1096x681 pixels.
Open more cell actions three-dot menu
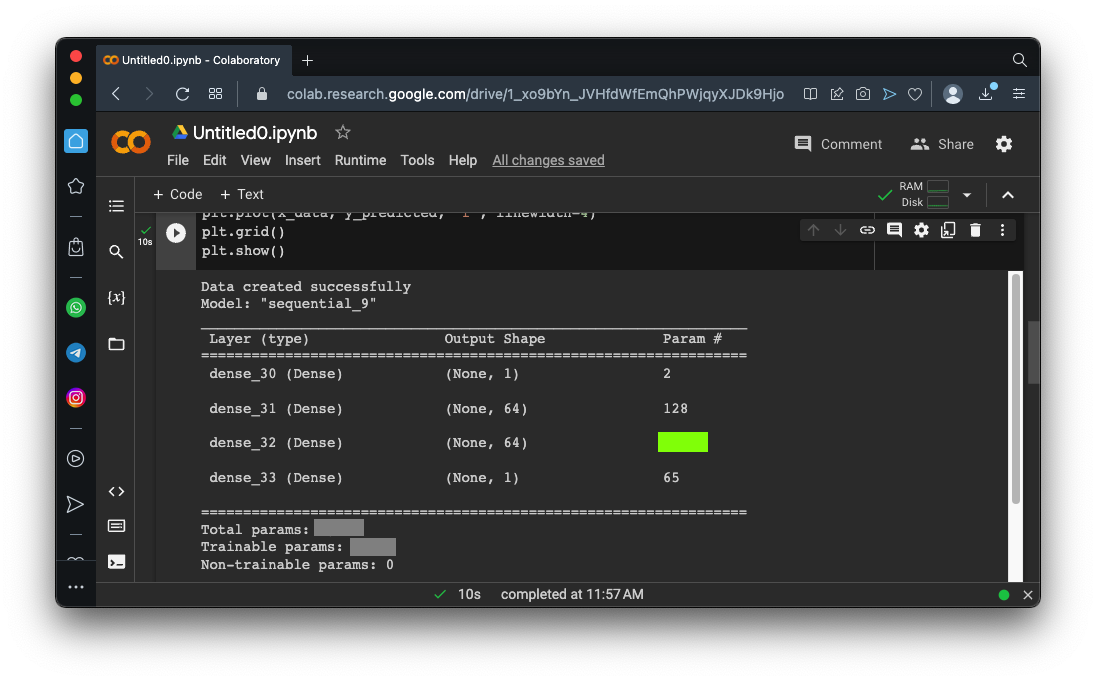tap(1002, 230)
